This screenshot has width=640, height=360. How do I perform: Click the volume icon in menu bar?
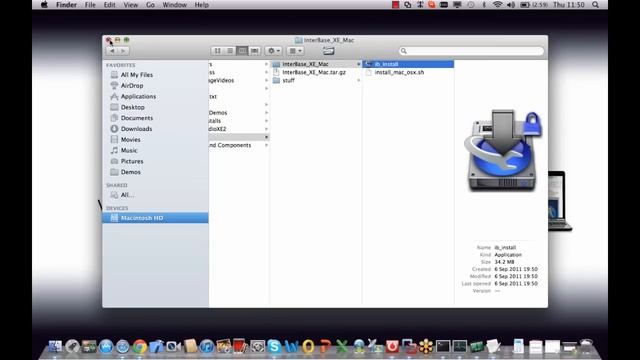[511, 5]
